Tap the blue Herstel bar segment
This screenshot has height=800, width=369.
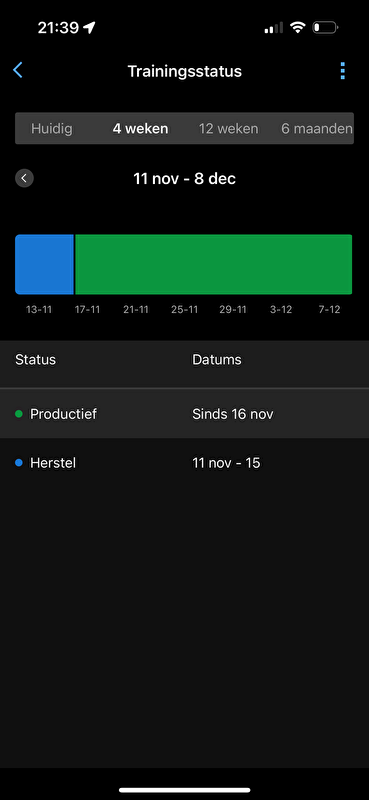click(x=44, y=264)
